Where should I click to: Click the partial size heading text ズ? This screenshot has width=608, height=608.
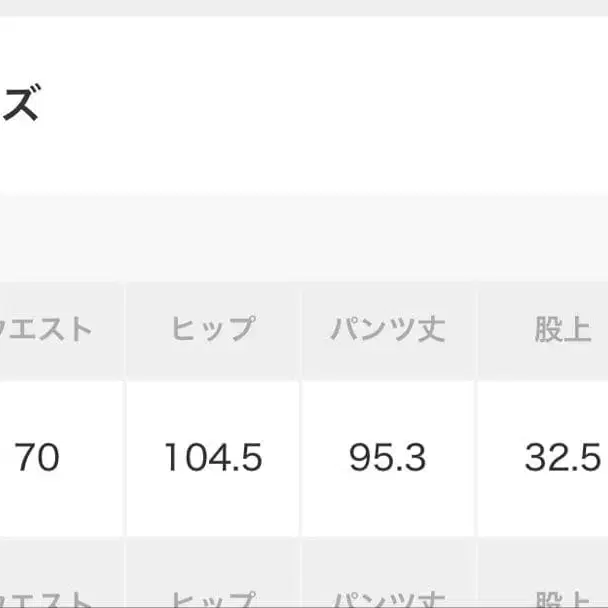coord(20,105)
